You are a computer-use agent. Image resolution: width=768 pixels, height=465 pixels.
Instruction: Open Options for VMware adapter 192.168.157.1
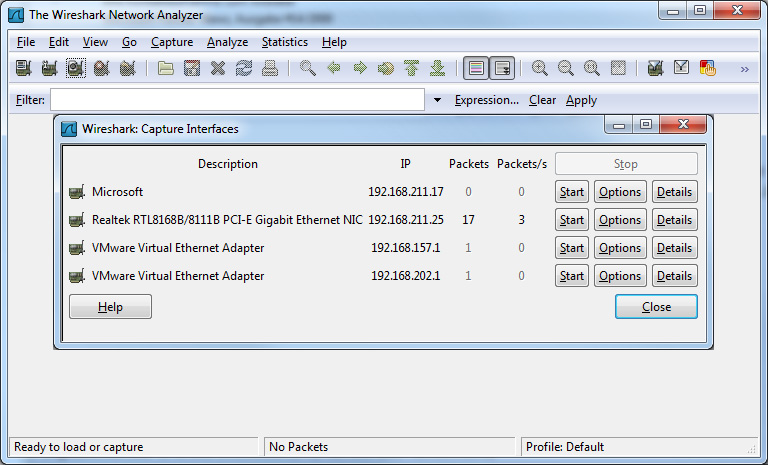(x=620, y=247)
